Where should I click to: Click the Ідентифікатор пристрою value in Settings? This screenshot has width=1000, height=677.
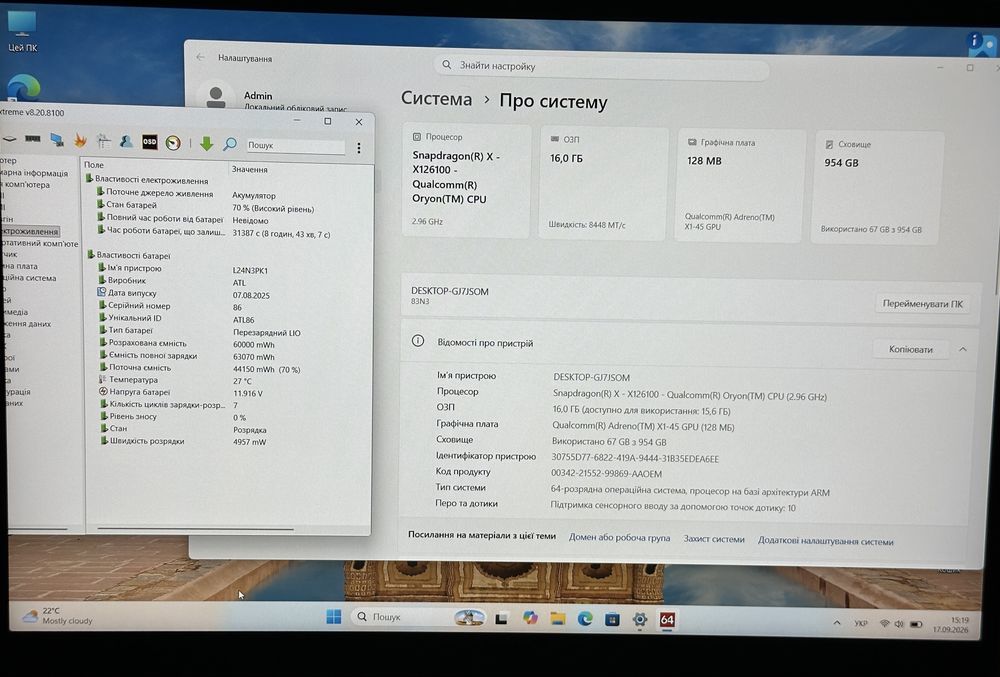pyautogui.click(x=635, y=458)
